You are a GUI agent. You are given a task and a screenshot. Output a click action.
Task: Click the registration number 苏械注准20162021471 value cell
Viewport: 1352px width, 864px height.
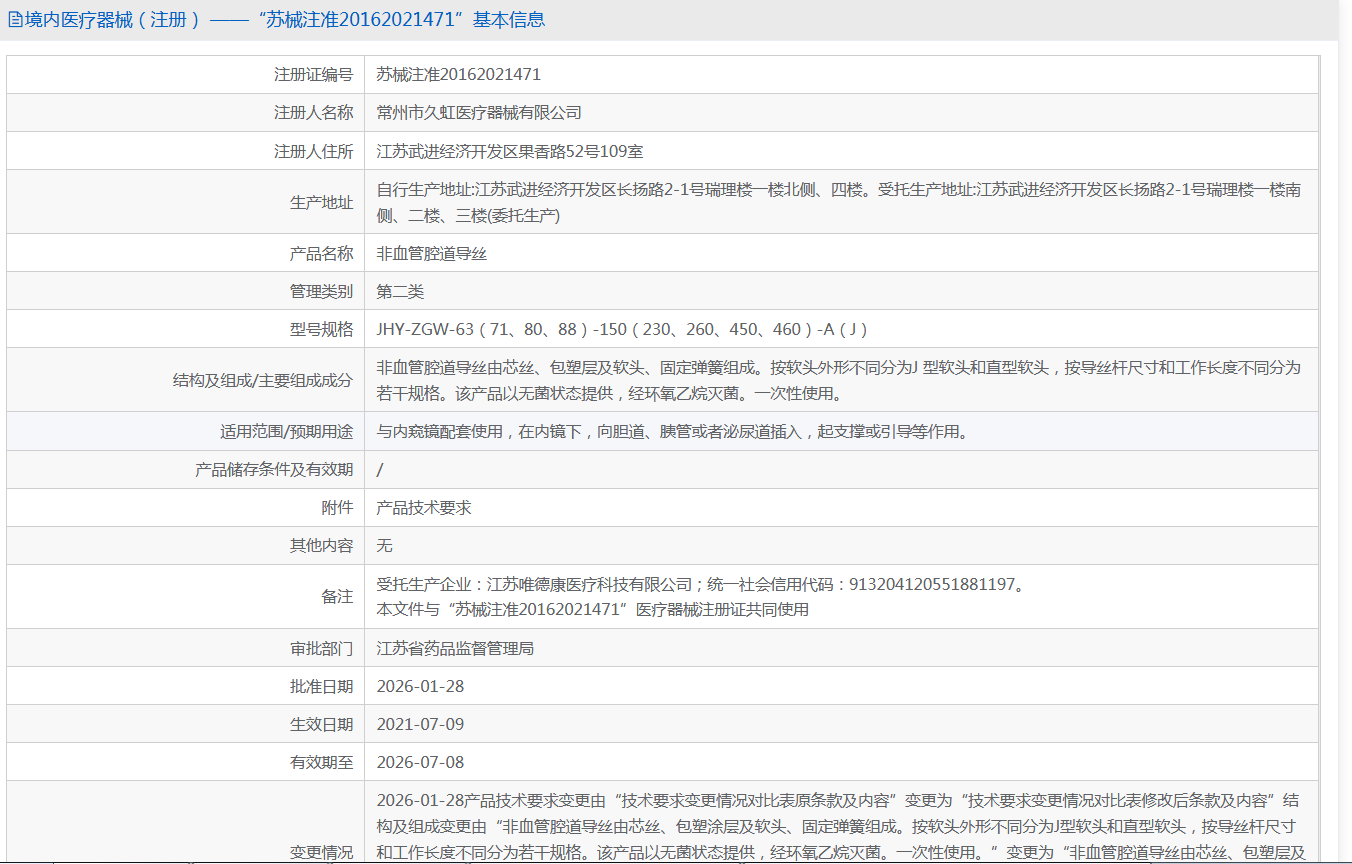842,75
